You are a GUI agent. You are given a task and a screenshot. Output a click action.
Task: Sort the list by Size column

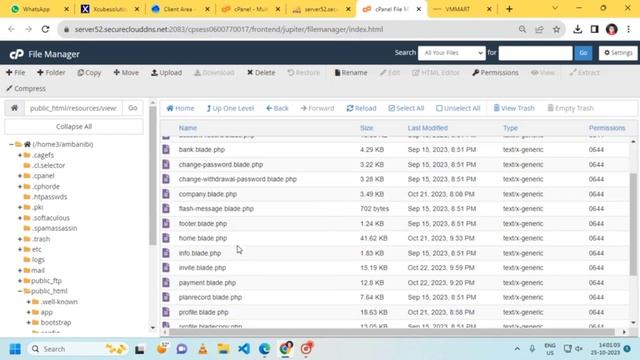click(x=367, y=128)
